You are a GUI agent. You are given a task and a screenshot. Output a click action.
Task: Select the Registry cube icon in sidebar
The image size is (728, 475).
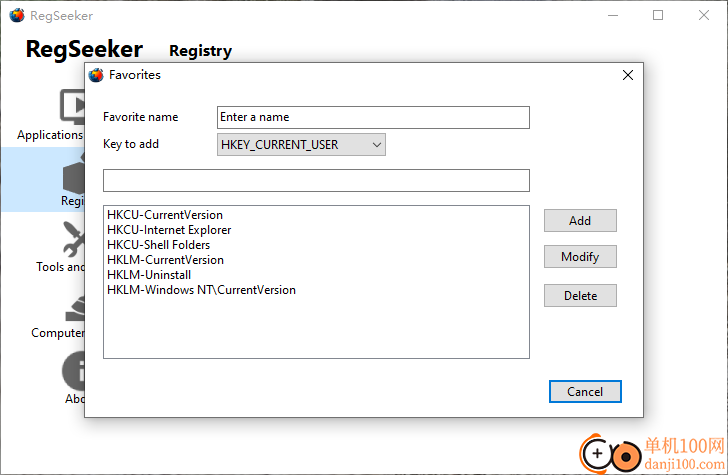tap(74, 174)
